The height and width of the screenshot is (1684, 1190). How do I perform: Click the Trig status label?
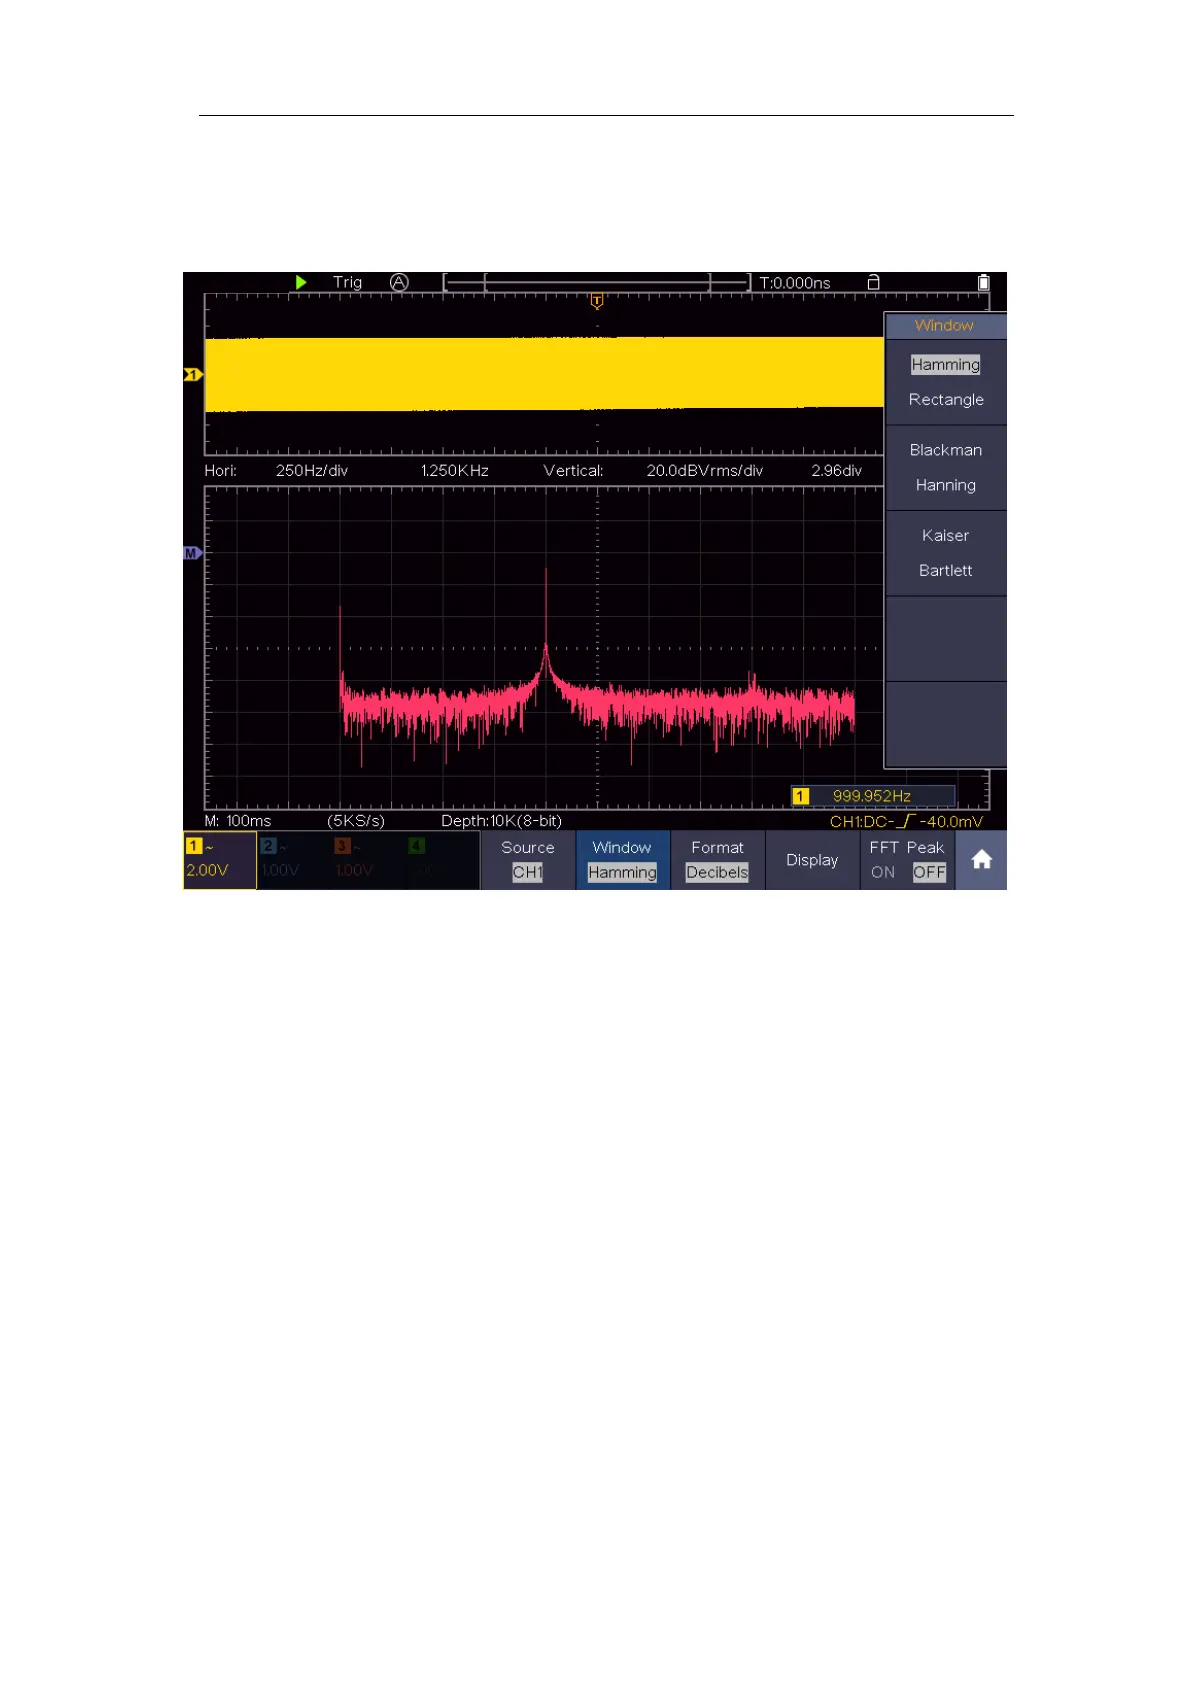point(348,282)
